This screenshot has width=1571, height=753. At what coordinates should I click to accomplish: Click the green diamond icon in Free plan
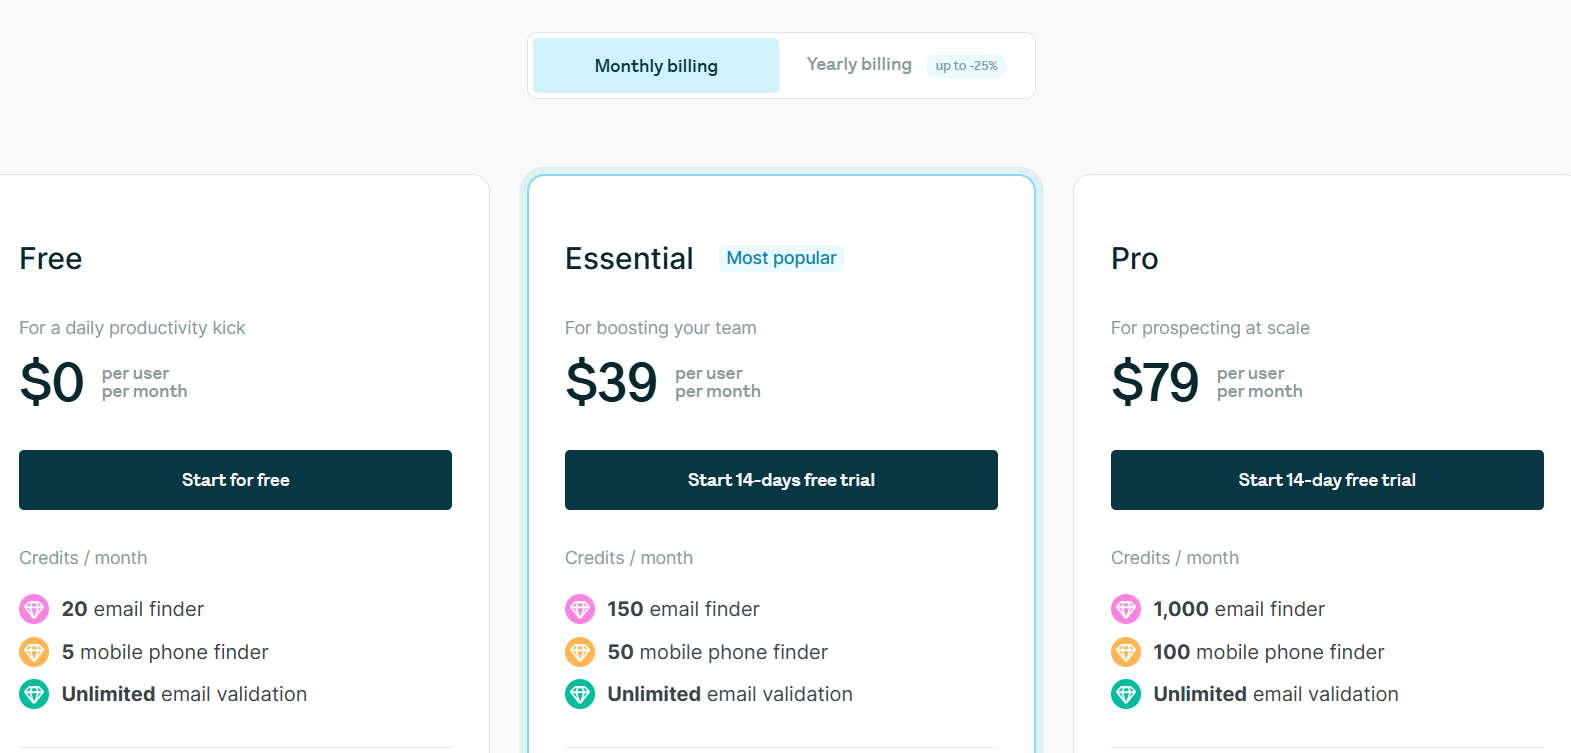tap(34, 694)
